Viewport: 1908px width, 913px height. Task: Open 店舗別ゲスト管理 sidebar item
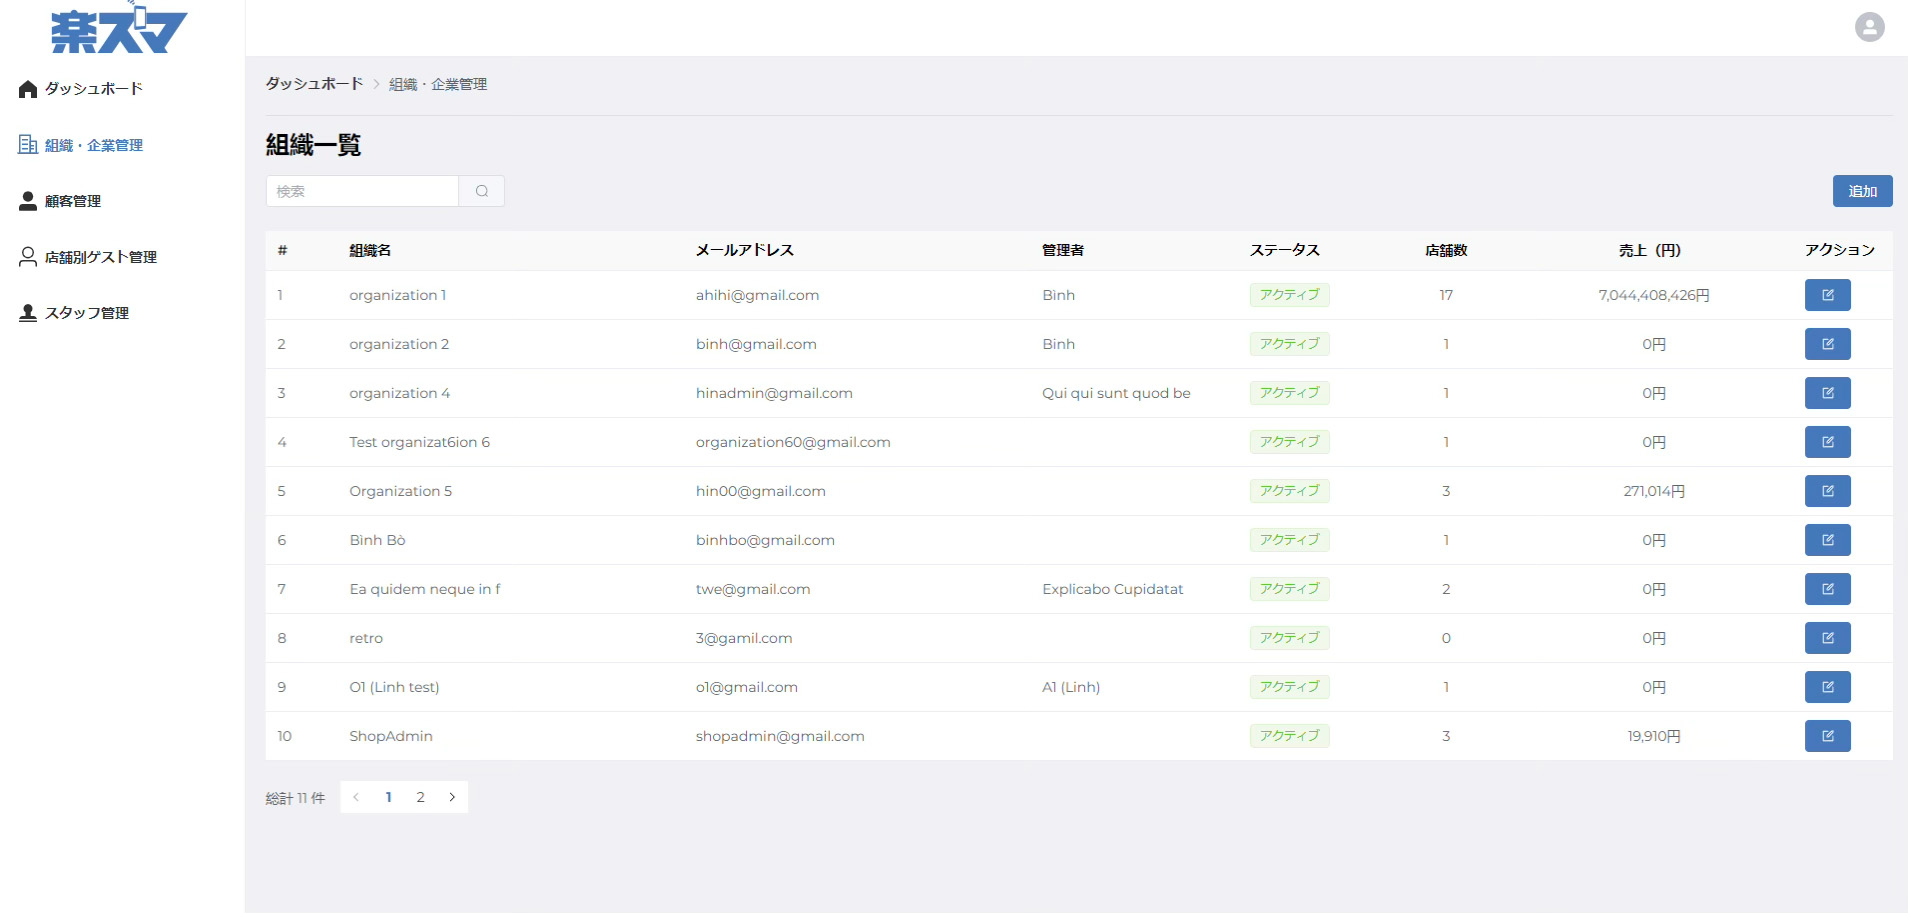pyautogui.click(x=100, y=257)
